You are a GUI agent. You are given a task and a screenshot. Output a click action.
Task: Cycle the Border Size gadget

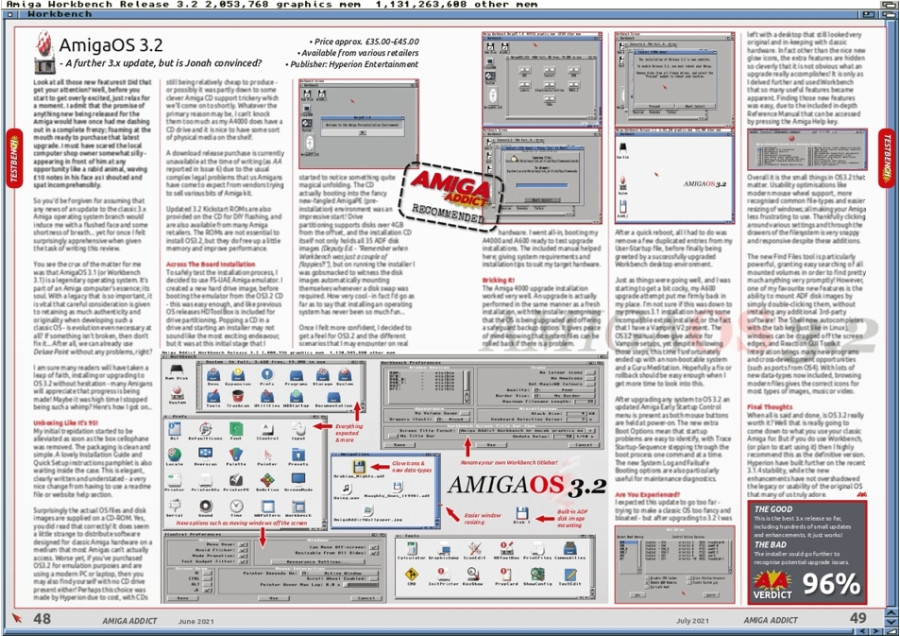(x=564, y=395)
